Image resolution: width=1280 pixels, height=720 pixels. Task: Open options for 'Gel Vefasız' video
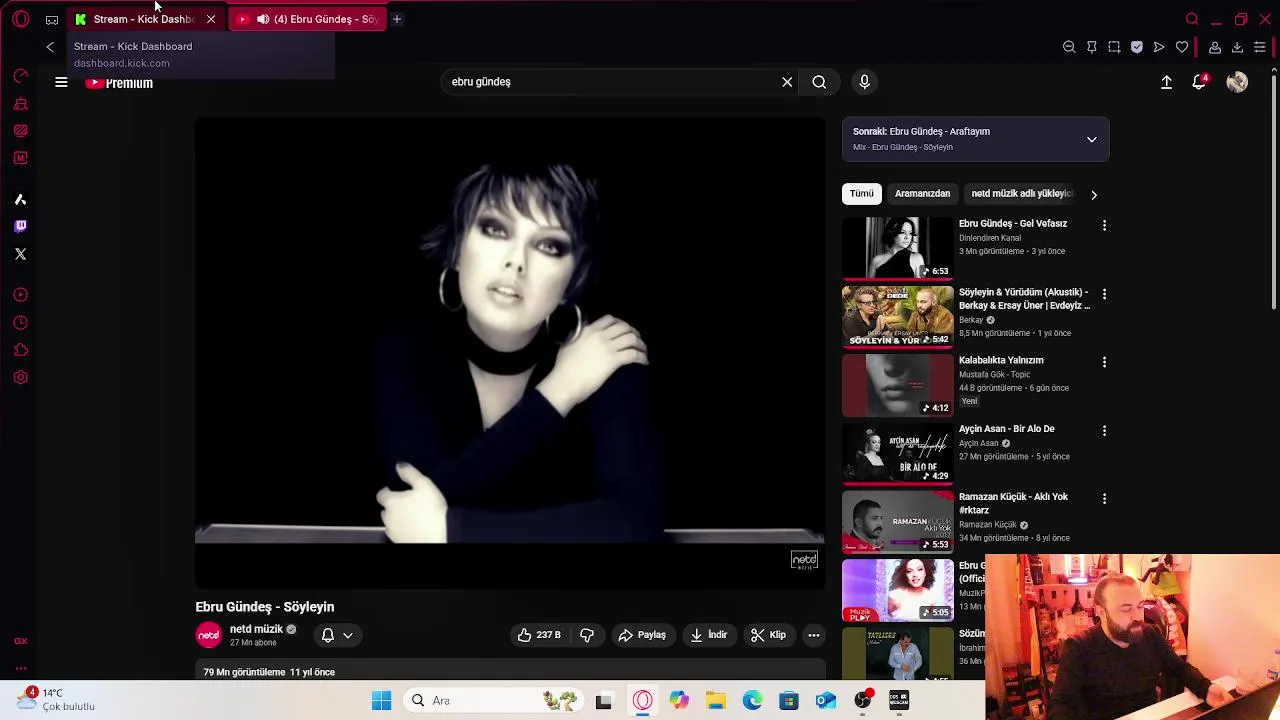tap(1104, 226)
